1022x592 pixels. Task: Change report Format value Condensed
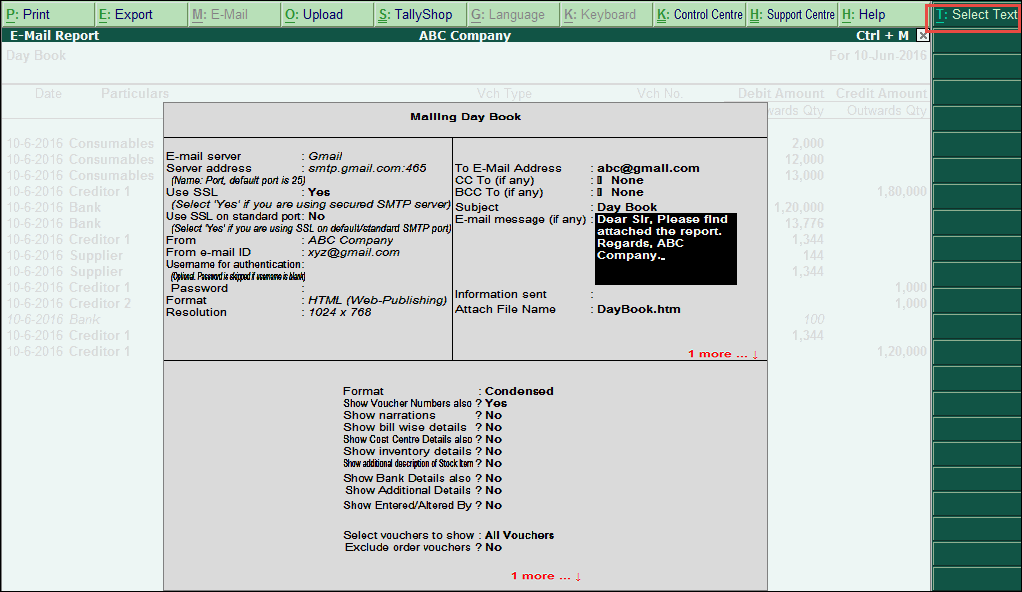click(x=519, y=391)
